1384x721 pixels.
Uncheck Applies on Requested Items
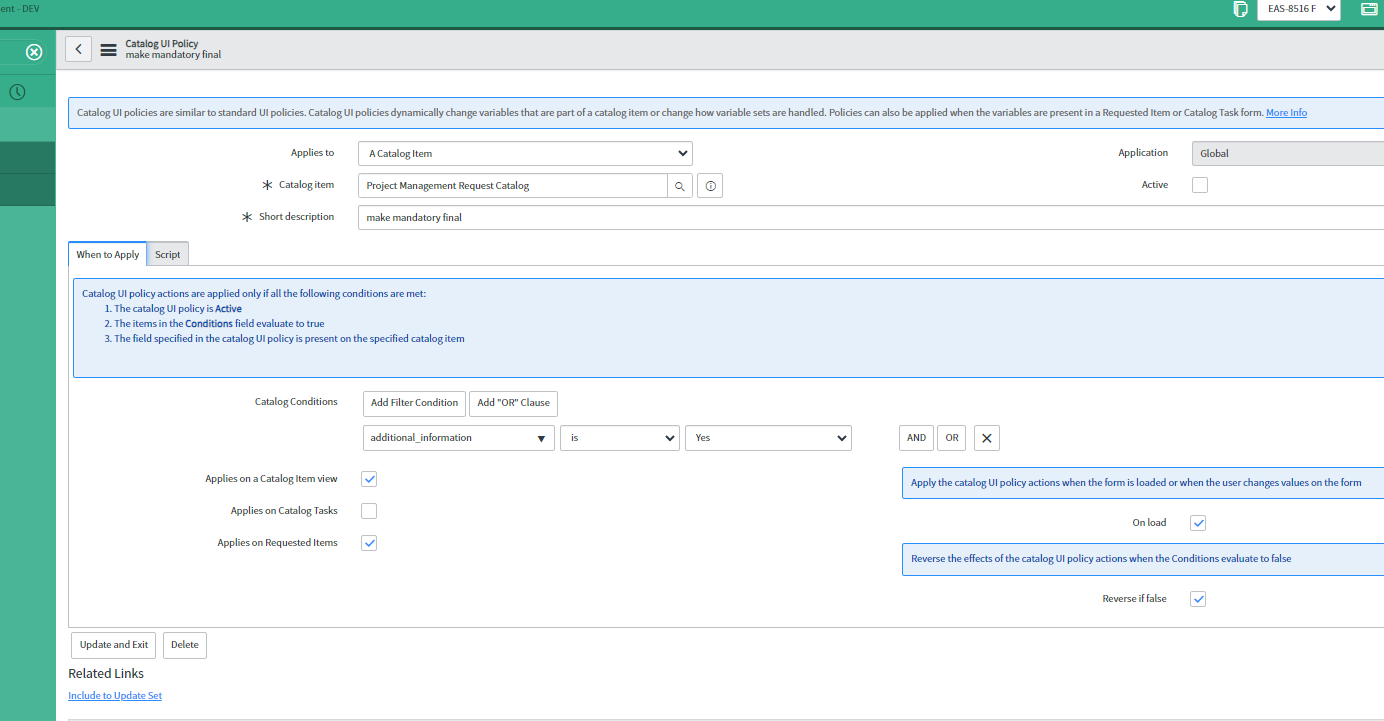(x=369, y=543)
